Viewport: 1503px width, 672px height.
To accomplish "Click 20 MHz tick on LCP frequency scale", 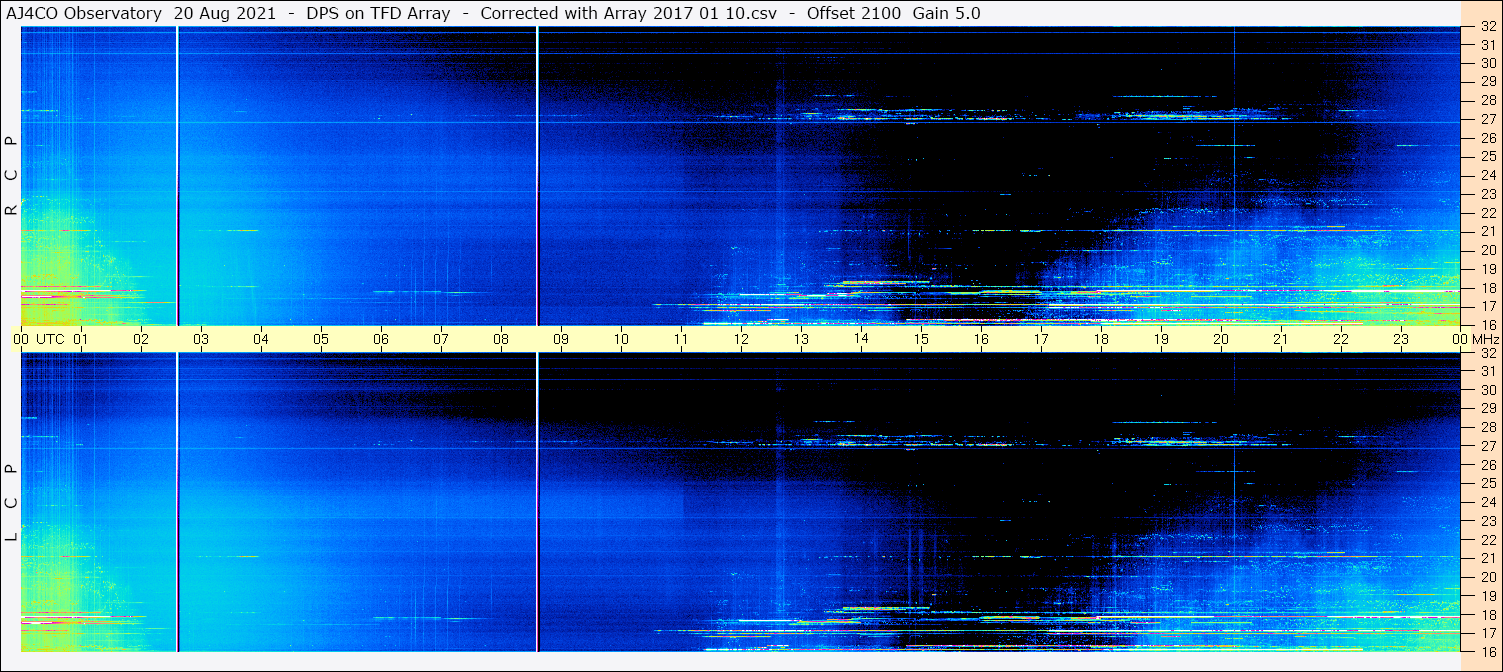I will point(1487,577).
